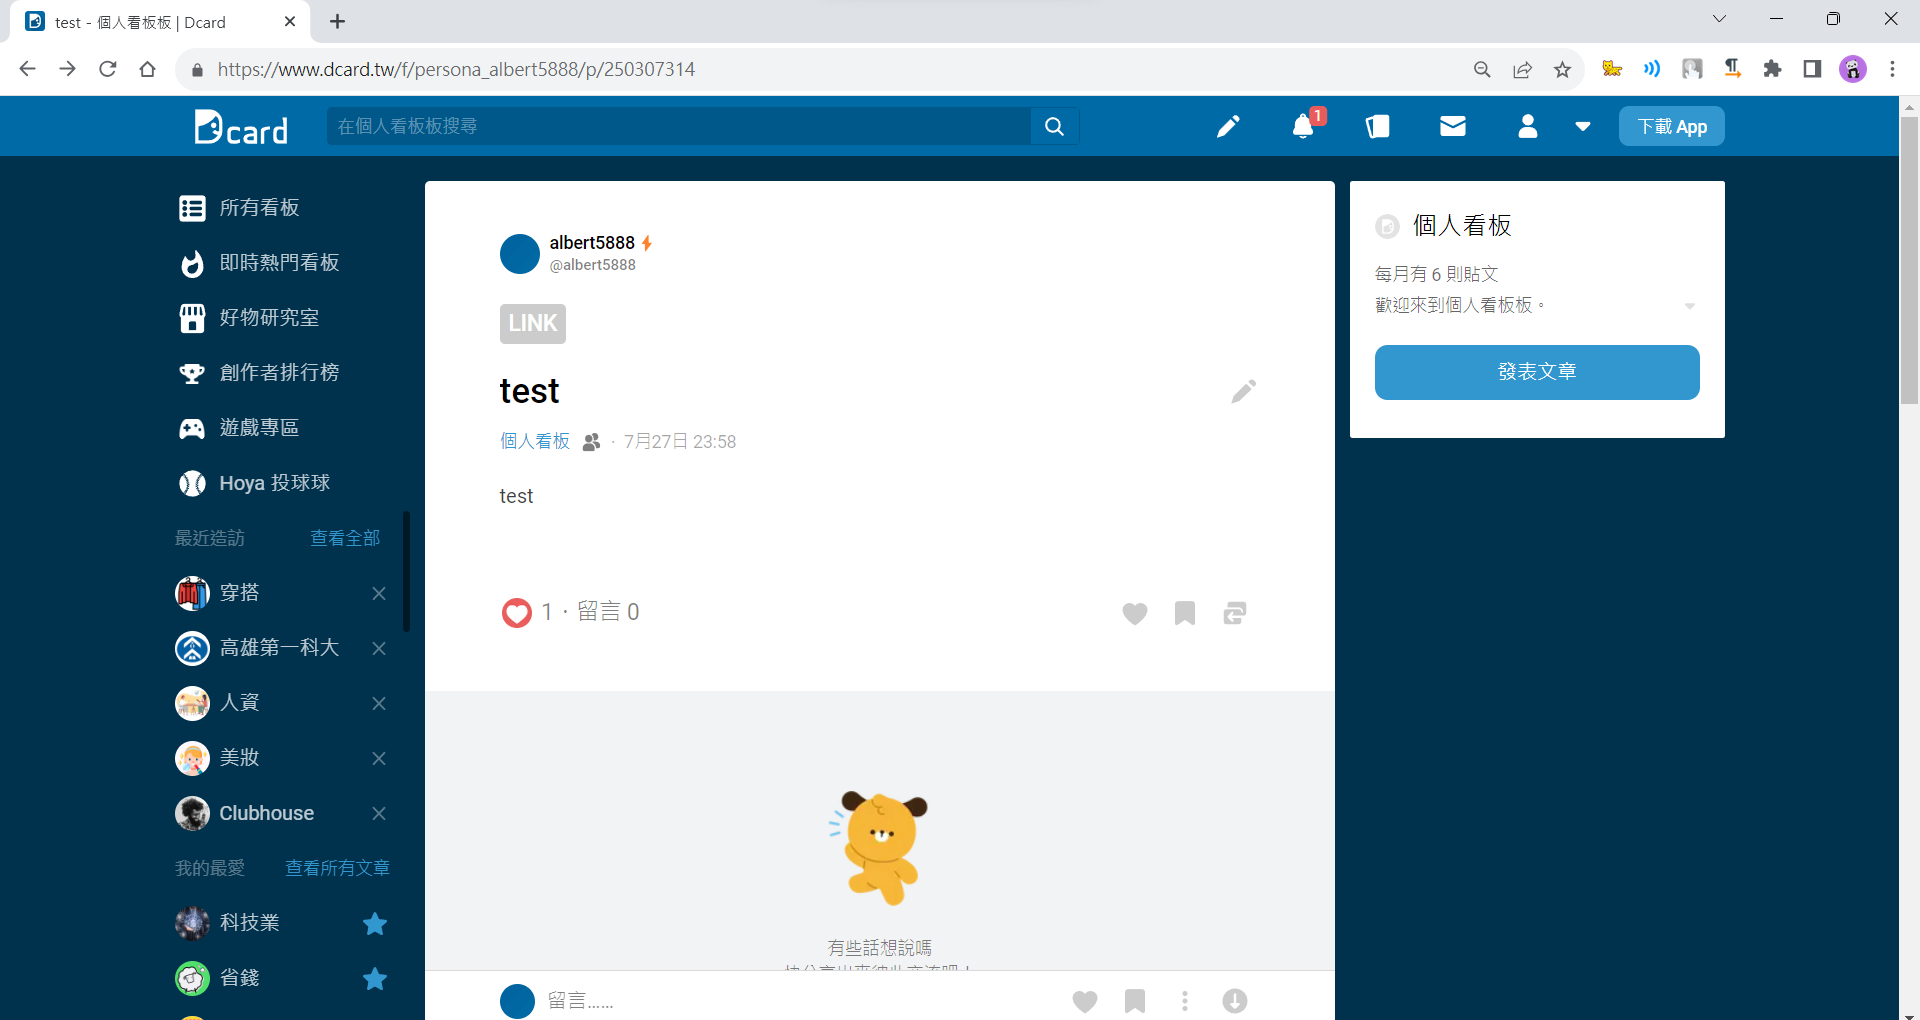Expand the header account dropdown arrow
The width and height of the screenshot is (1920, 1020).
[1582, 127]
